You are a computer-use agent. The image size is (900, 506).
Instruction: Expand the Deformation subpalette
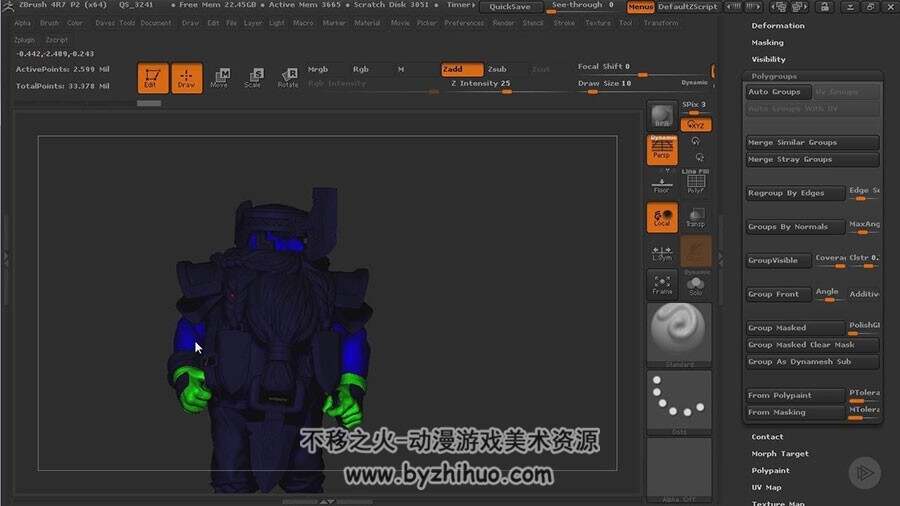(778, 26)
